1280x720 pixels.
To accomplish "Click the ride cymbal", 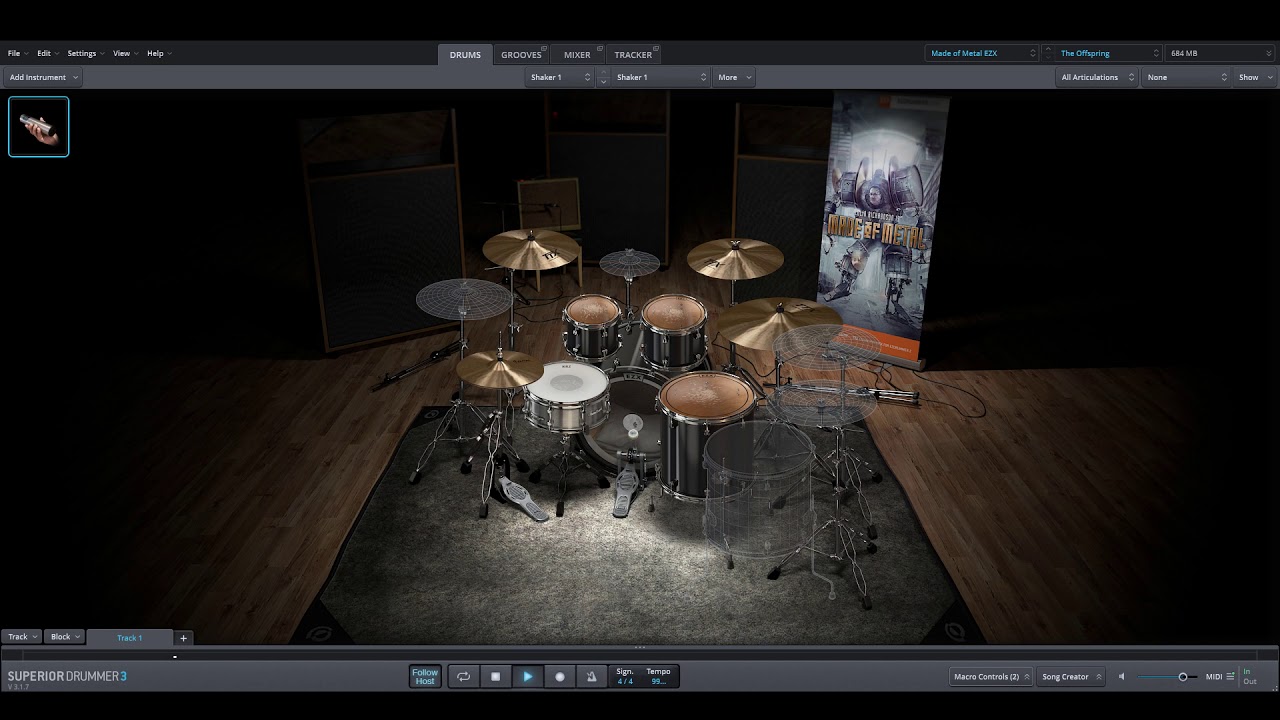I will (x=780, y=323).
